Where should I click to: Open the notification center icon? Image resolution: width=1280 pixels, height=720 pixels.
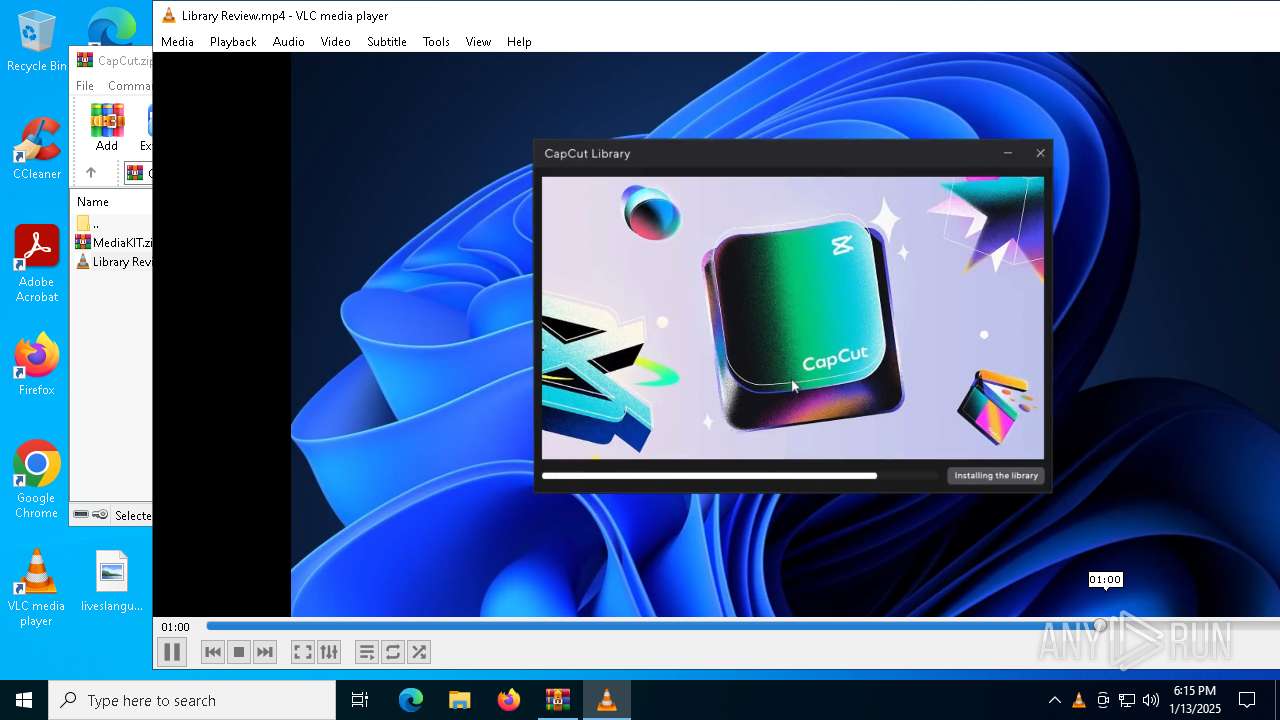[1247, 700]
